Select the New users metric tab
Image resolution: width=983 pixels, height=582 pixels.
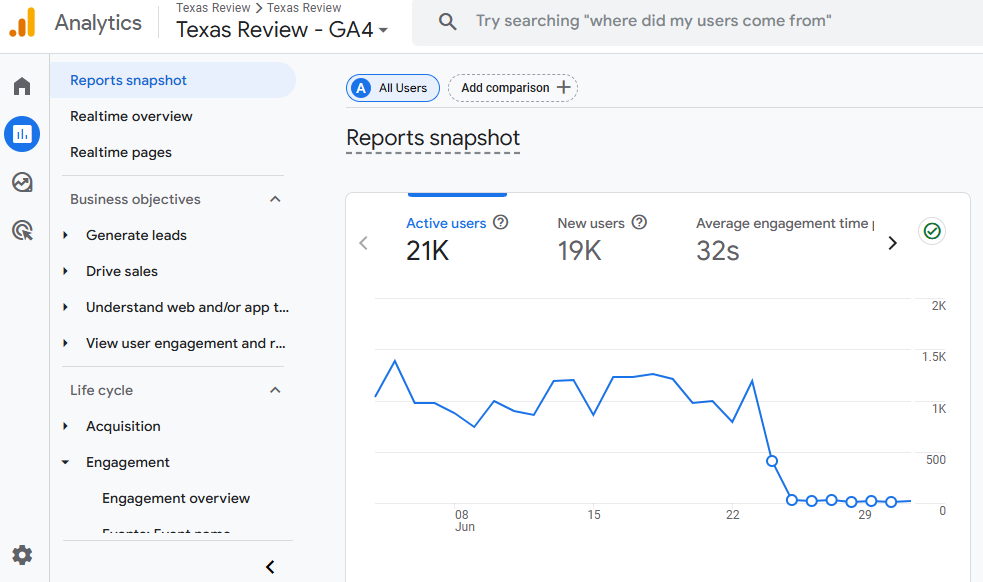tap(602, 240)
